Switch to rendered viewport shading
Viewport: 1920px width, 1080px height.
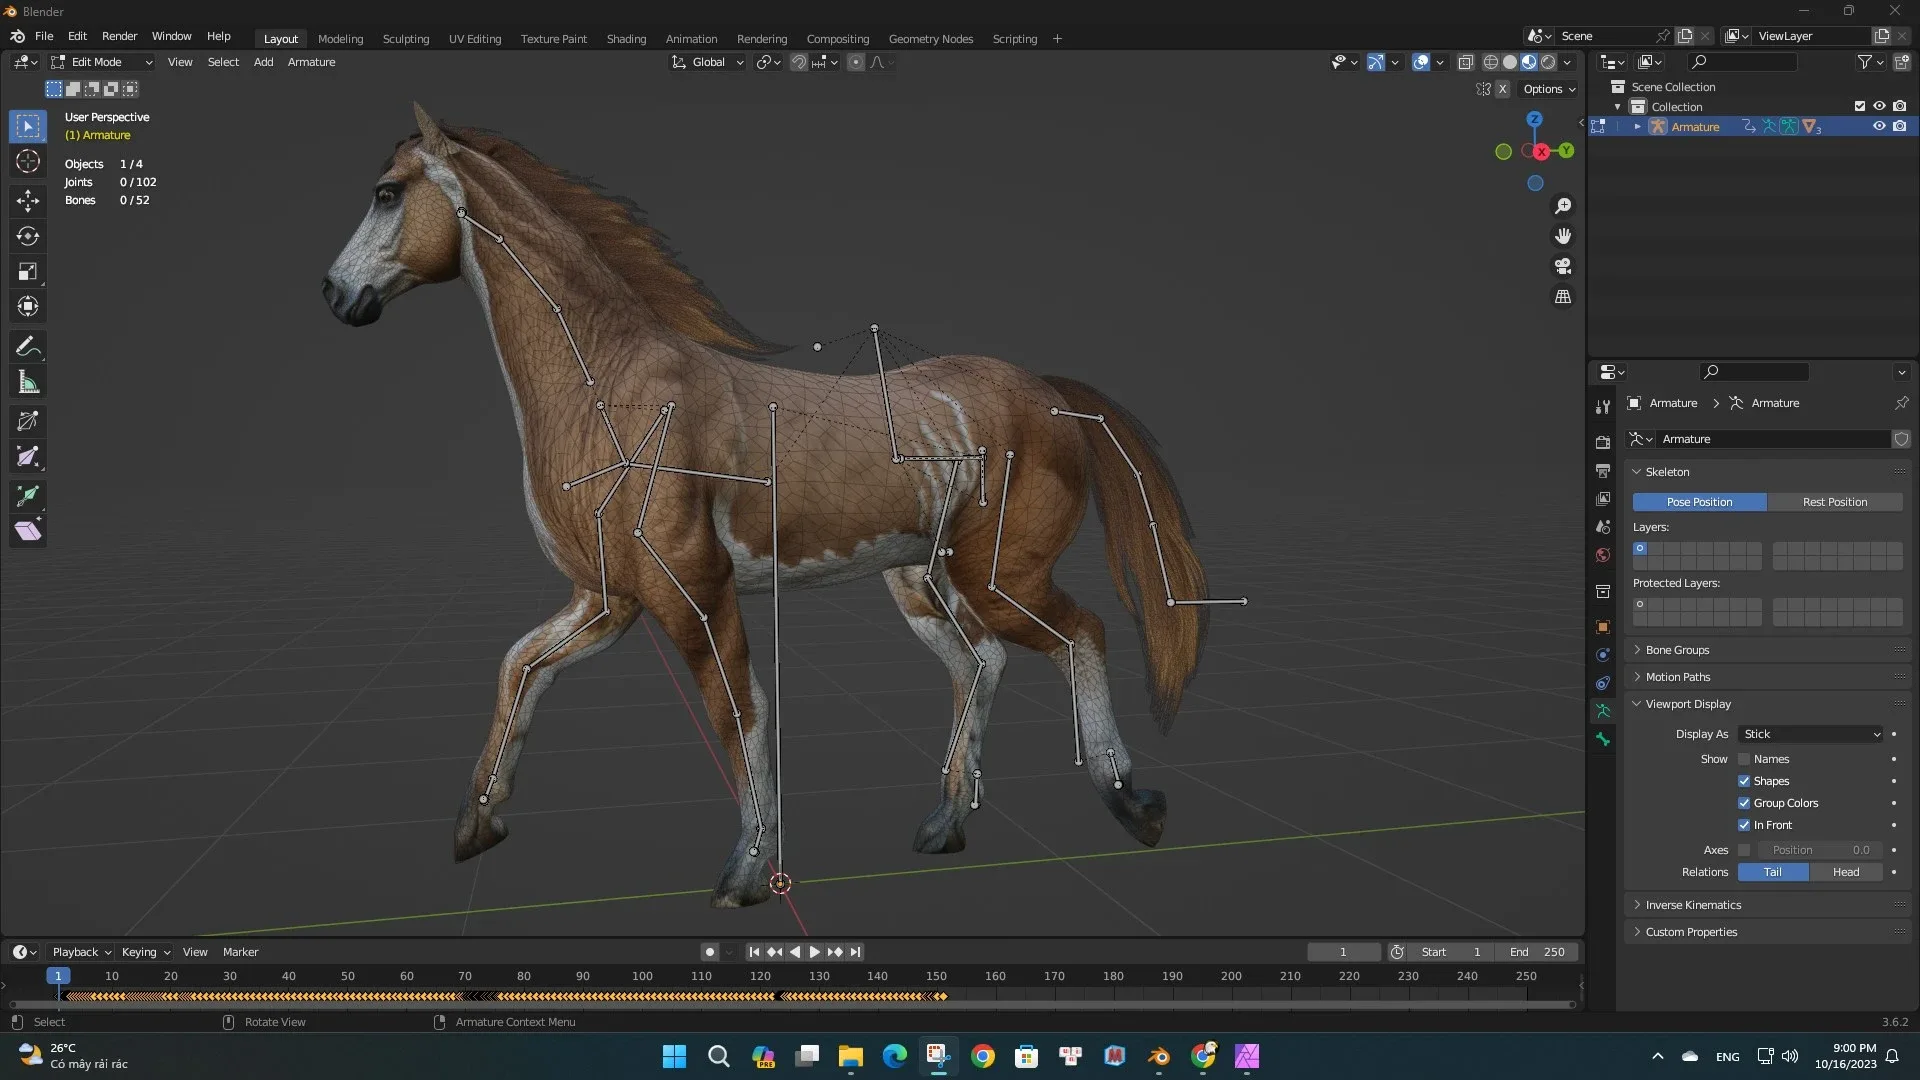point(1548,62)
